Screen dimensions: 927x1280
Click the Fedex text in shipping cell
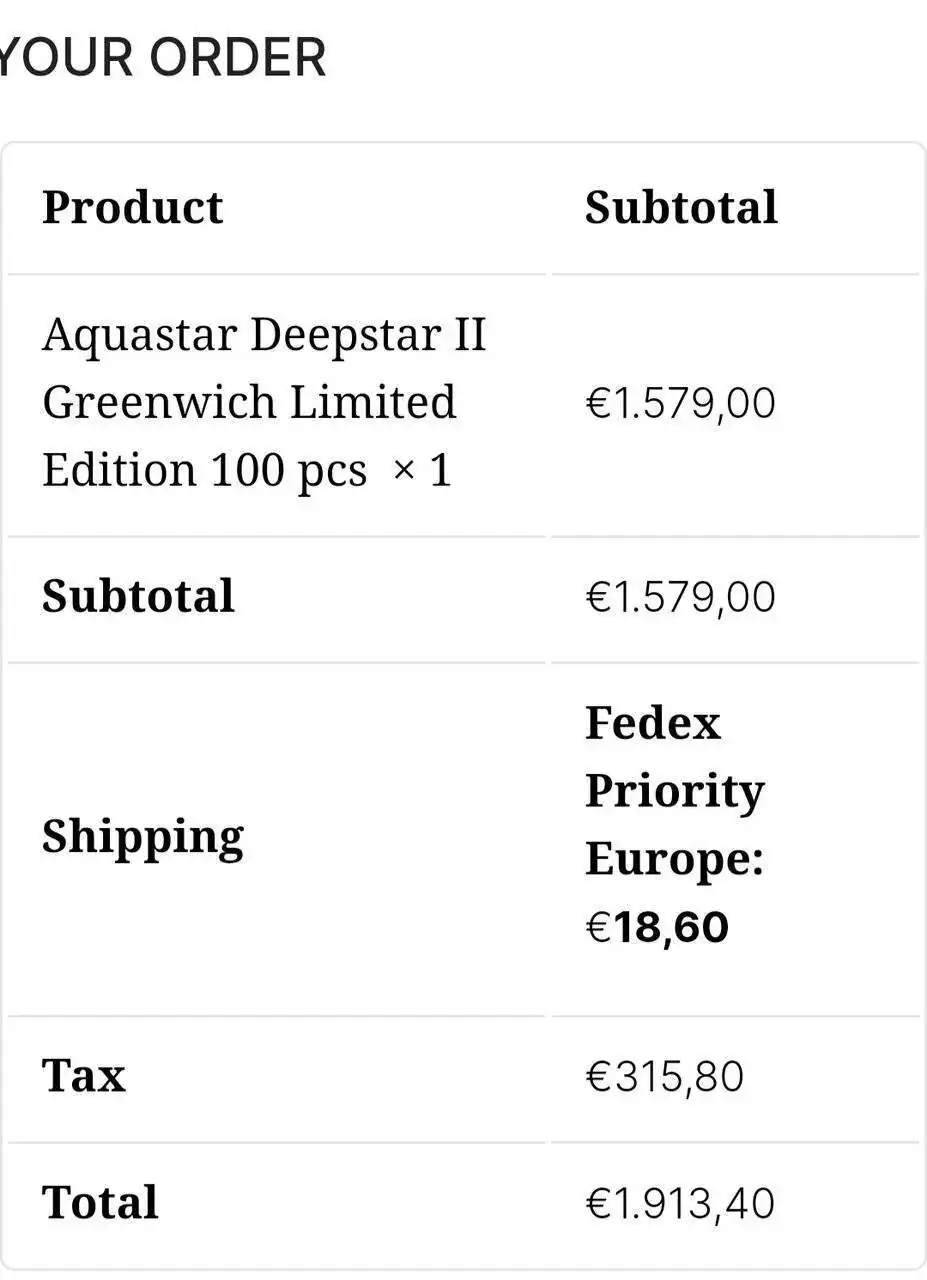(x=653, y=722)
